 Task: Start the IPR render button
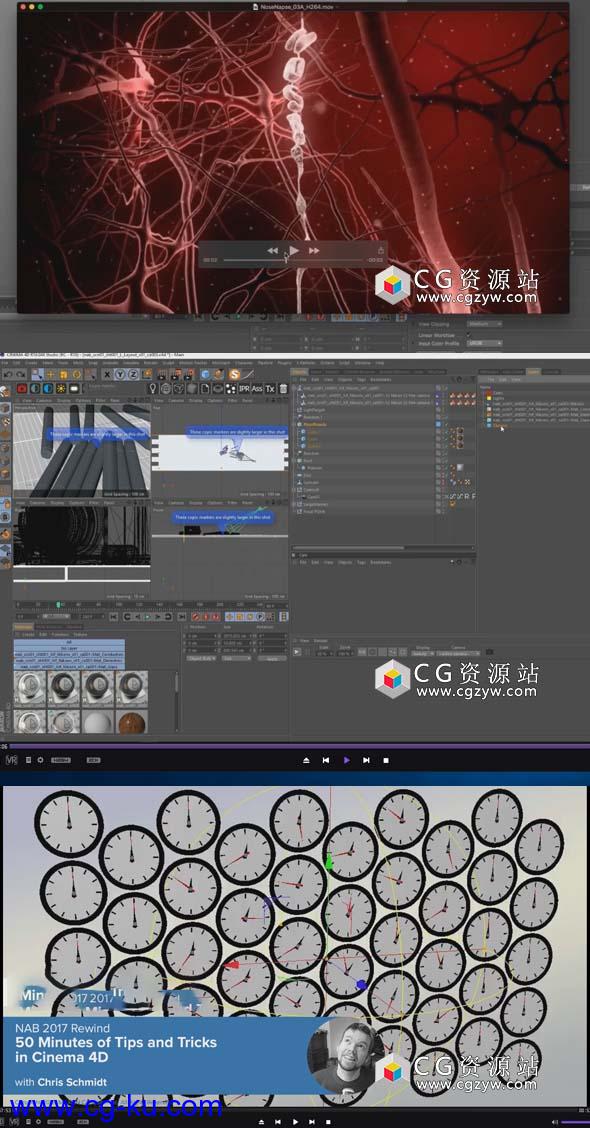tap(245, 388)
